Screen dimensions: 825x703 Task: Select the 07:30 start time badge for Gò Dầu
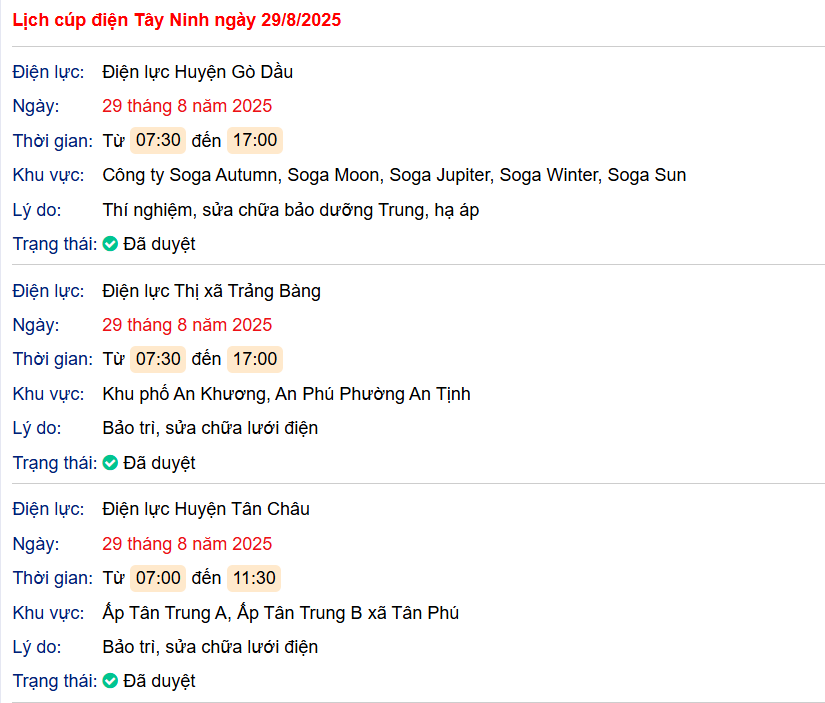158,140
